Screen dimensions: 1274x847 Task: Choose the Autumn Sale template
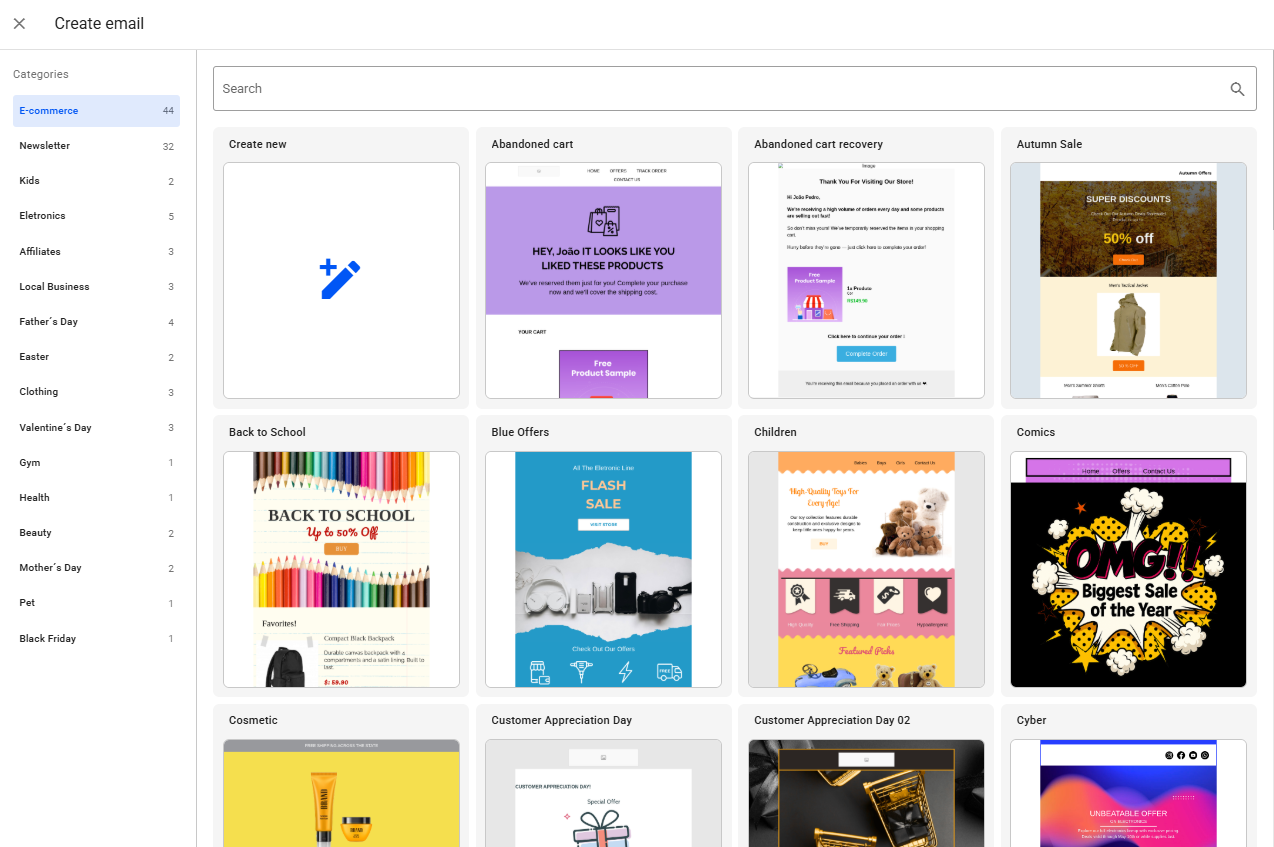1128,280
